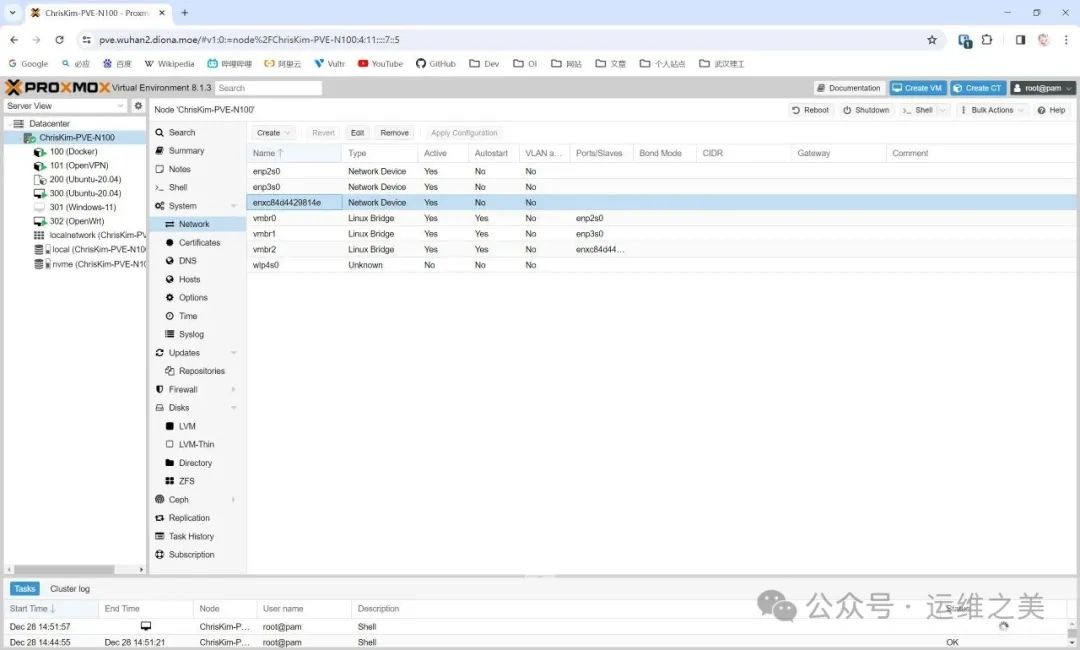The image size is (1080, 650).
Task: Open the Bulk Actions dropdown
Action: (992, 110)
